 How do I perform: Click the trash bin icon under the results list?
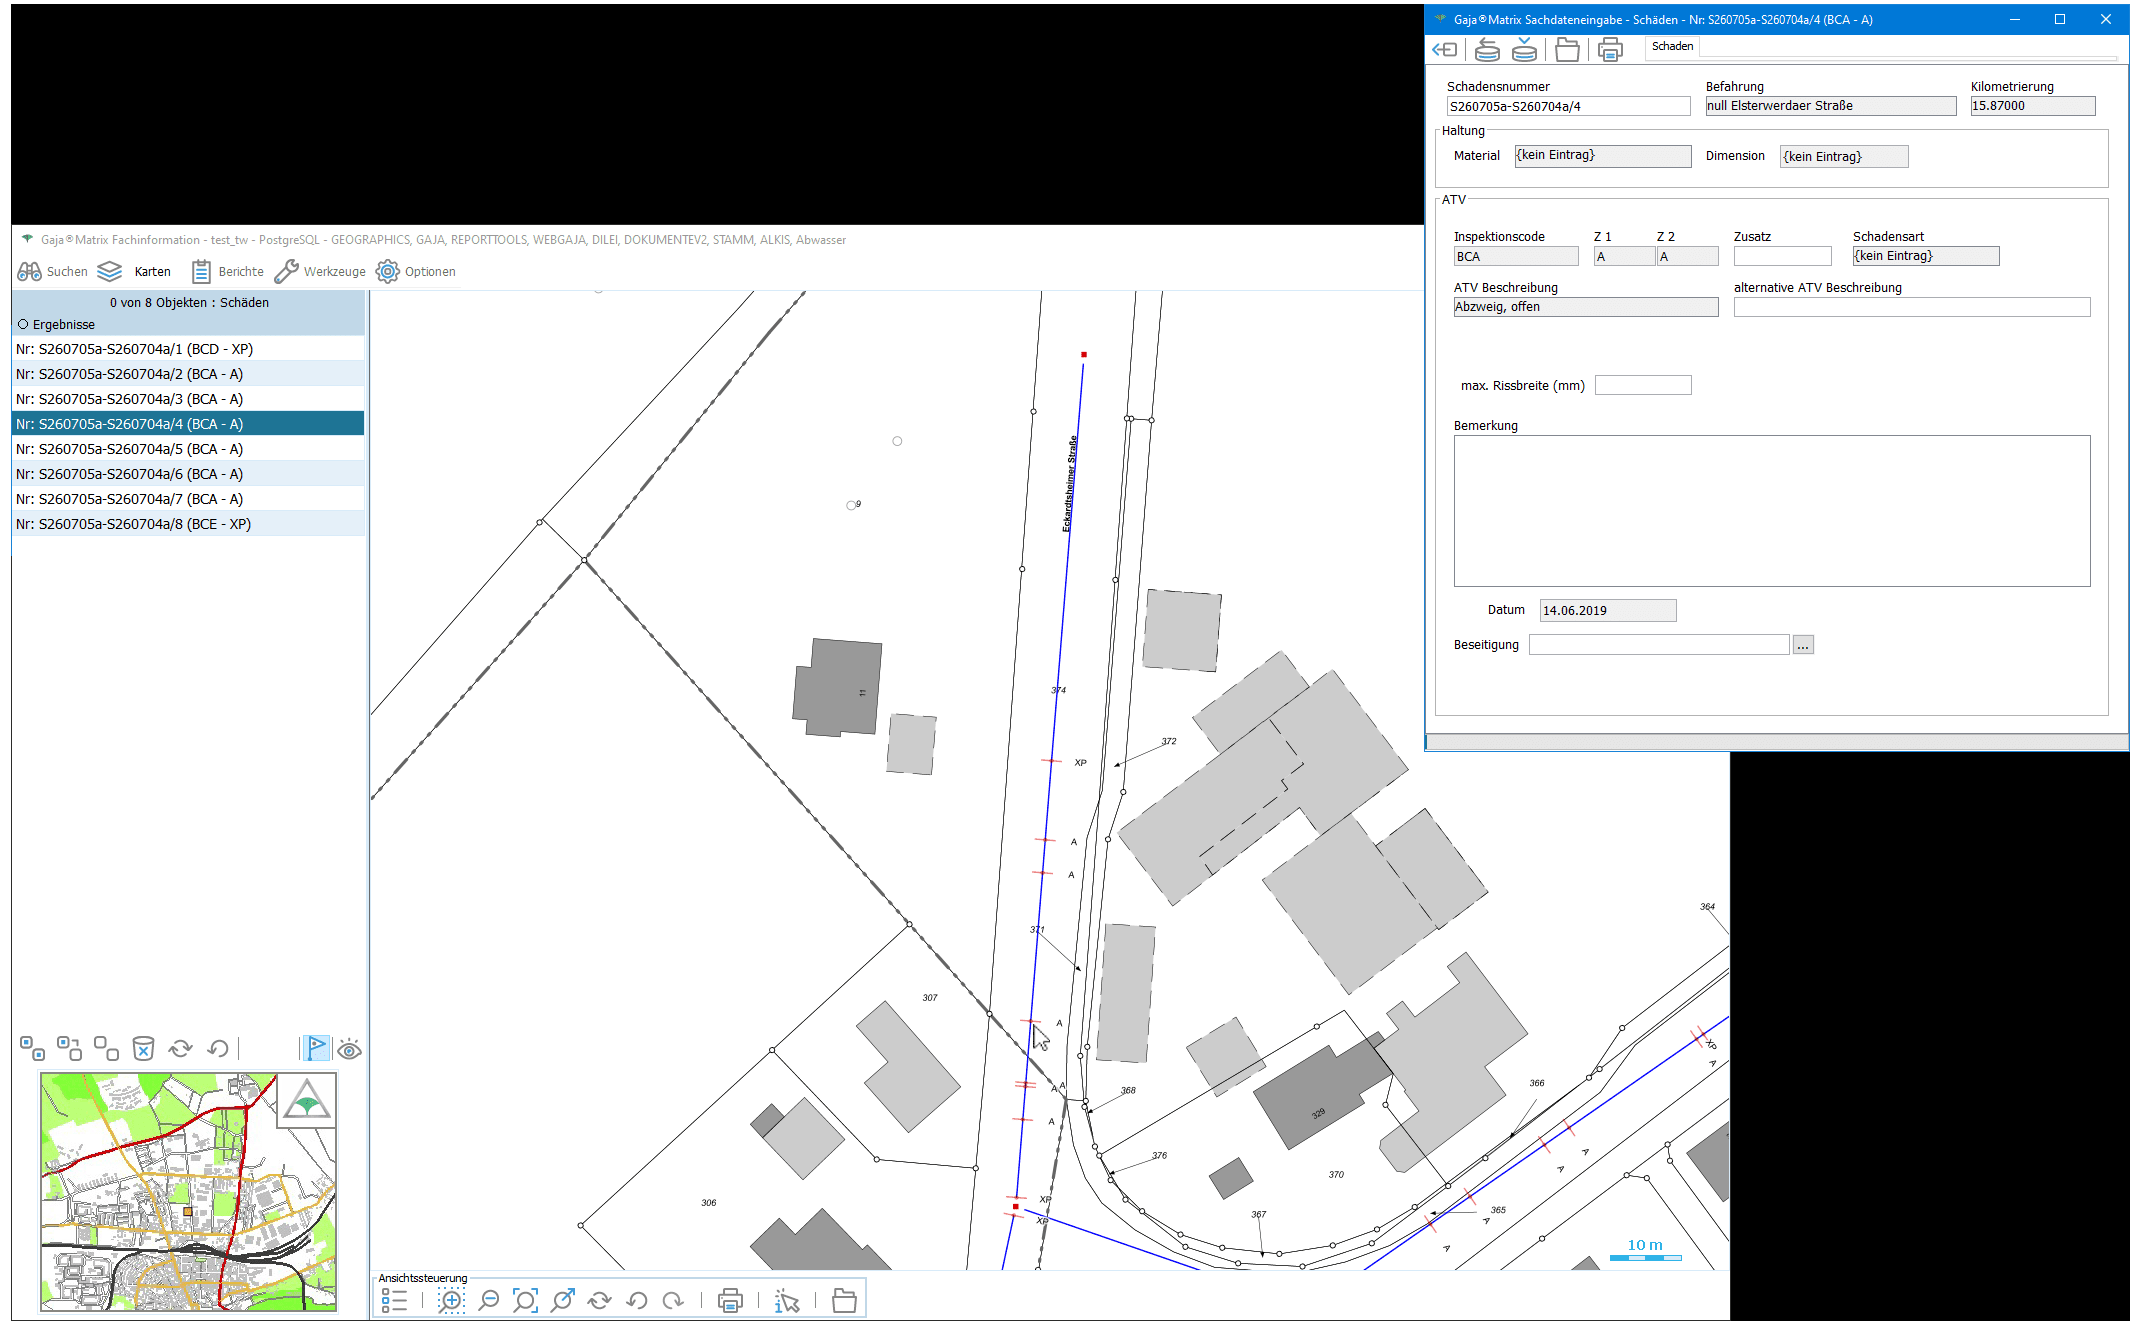point(143,1048)
